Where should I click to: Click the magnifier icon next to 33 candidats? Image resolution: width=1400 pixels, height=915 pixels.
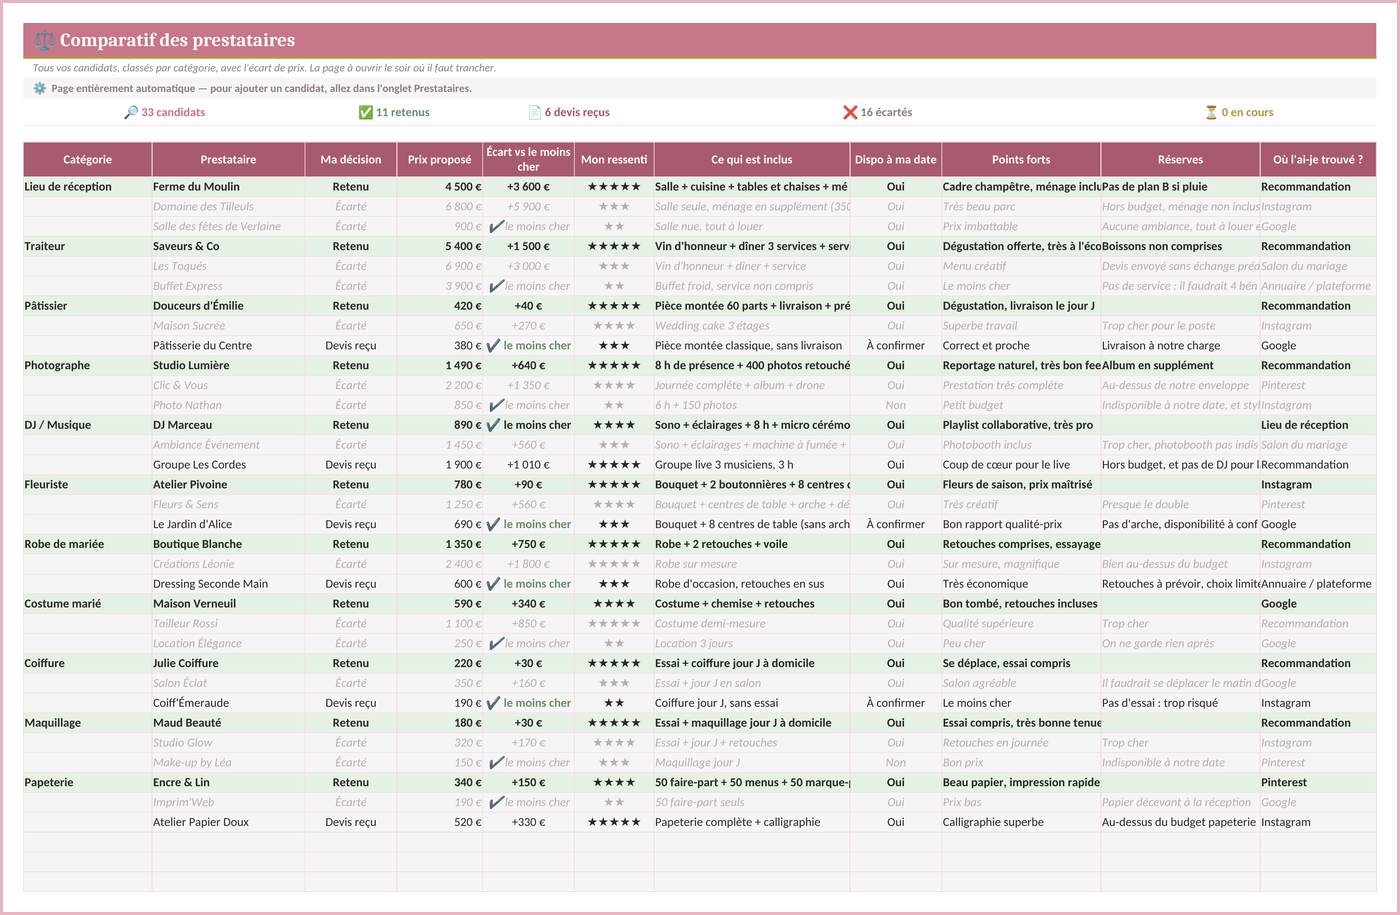pyautogui.click(x=131, y=112)
